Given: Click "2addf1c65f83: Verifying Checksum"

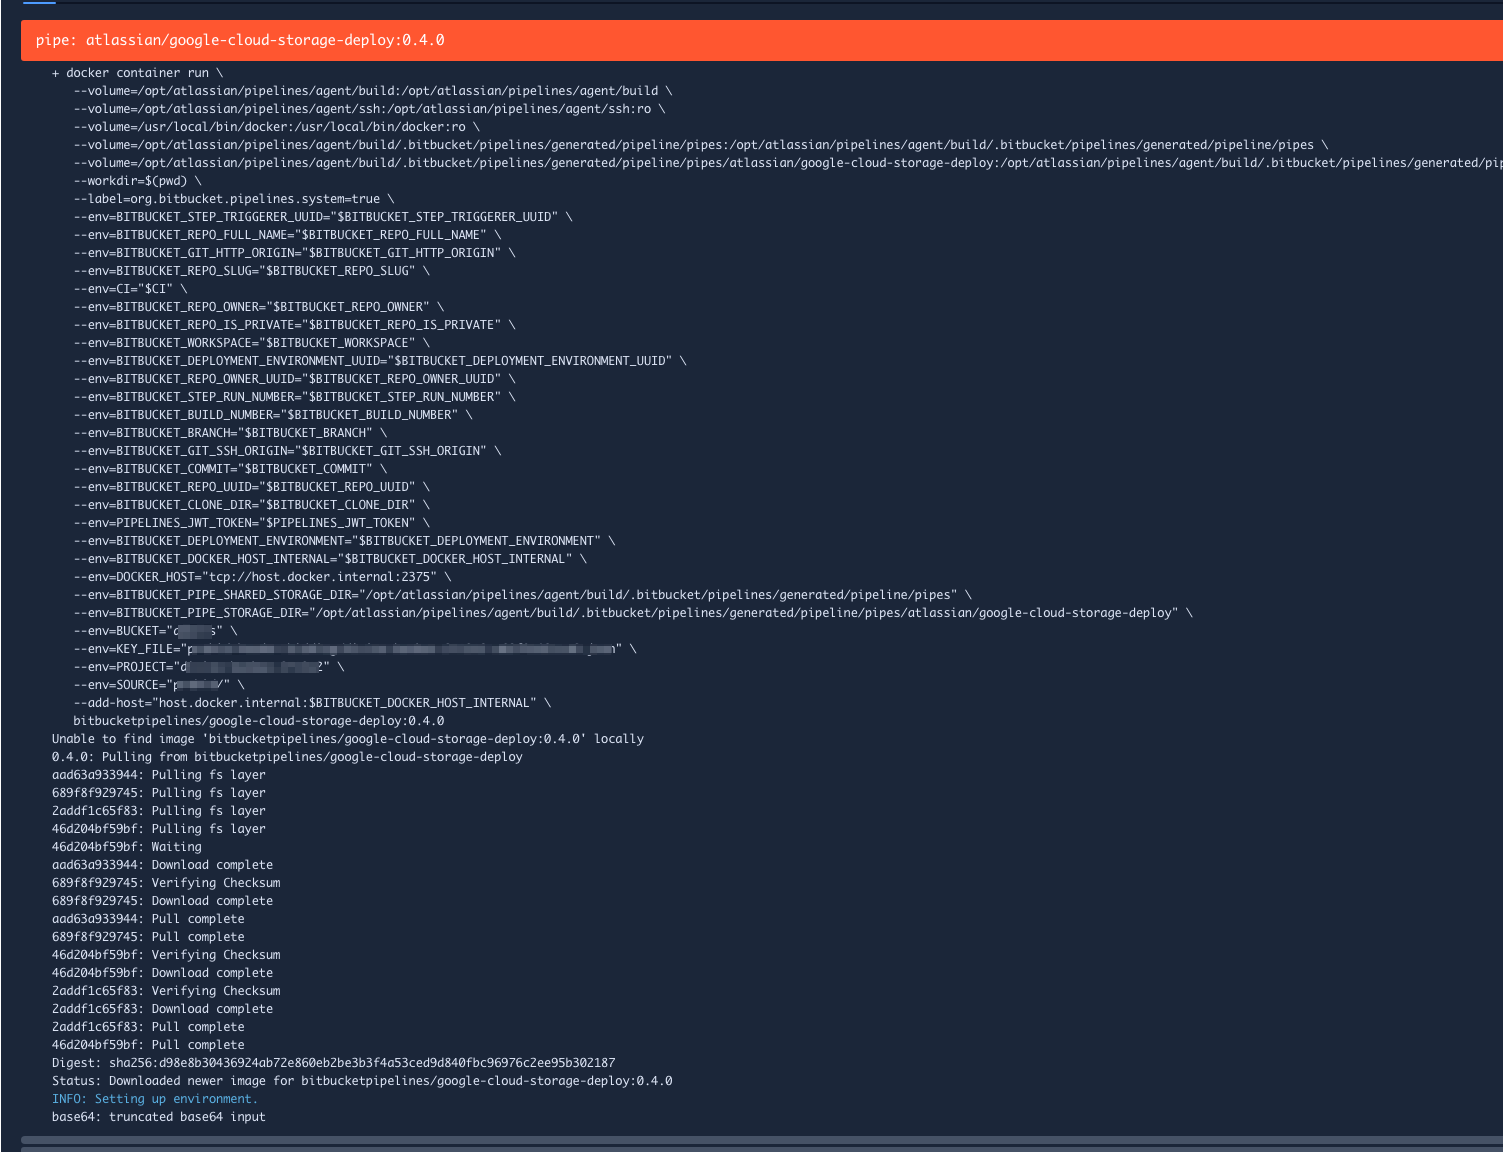Looking at the screenshot, I should click(x=166, y=991).
